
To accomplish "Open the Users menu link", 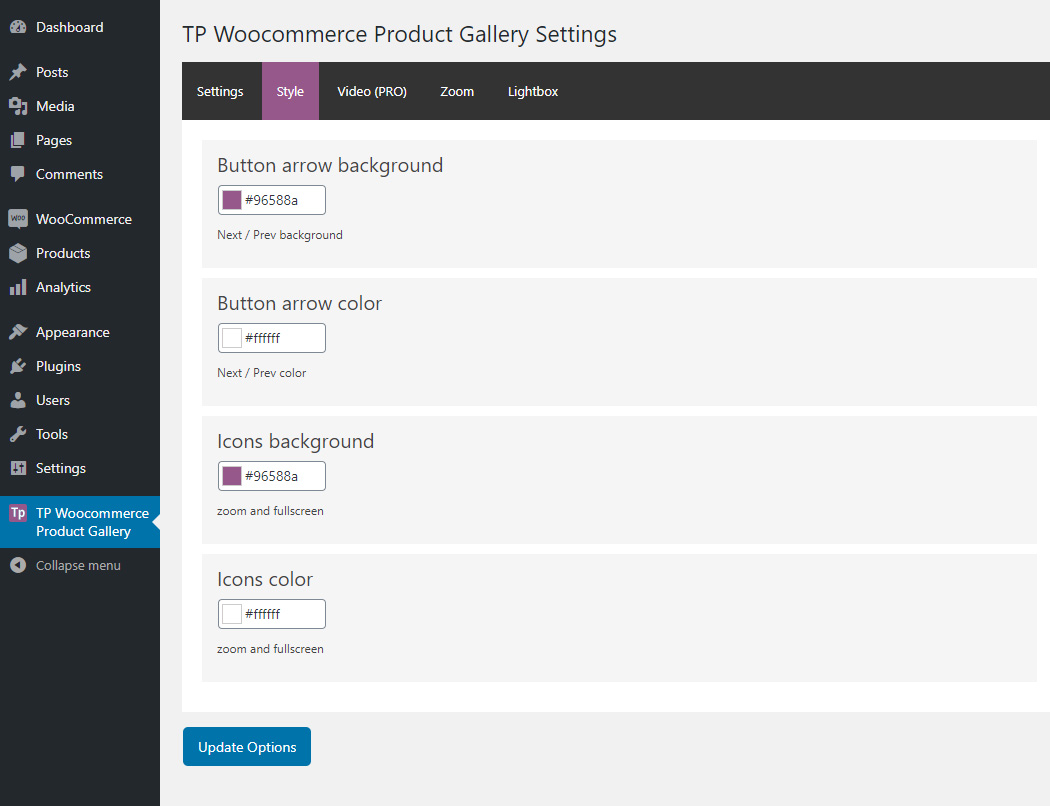I will point(53,400).
